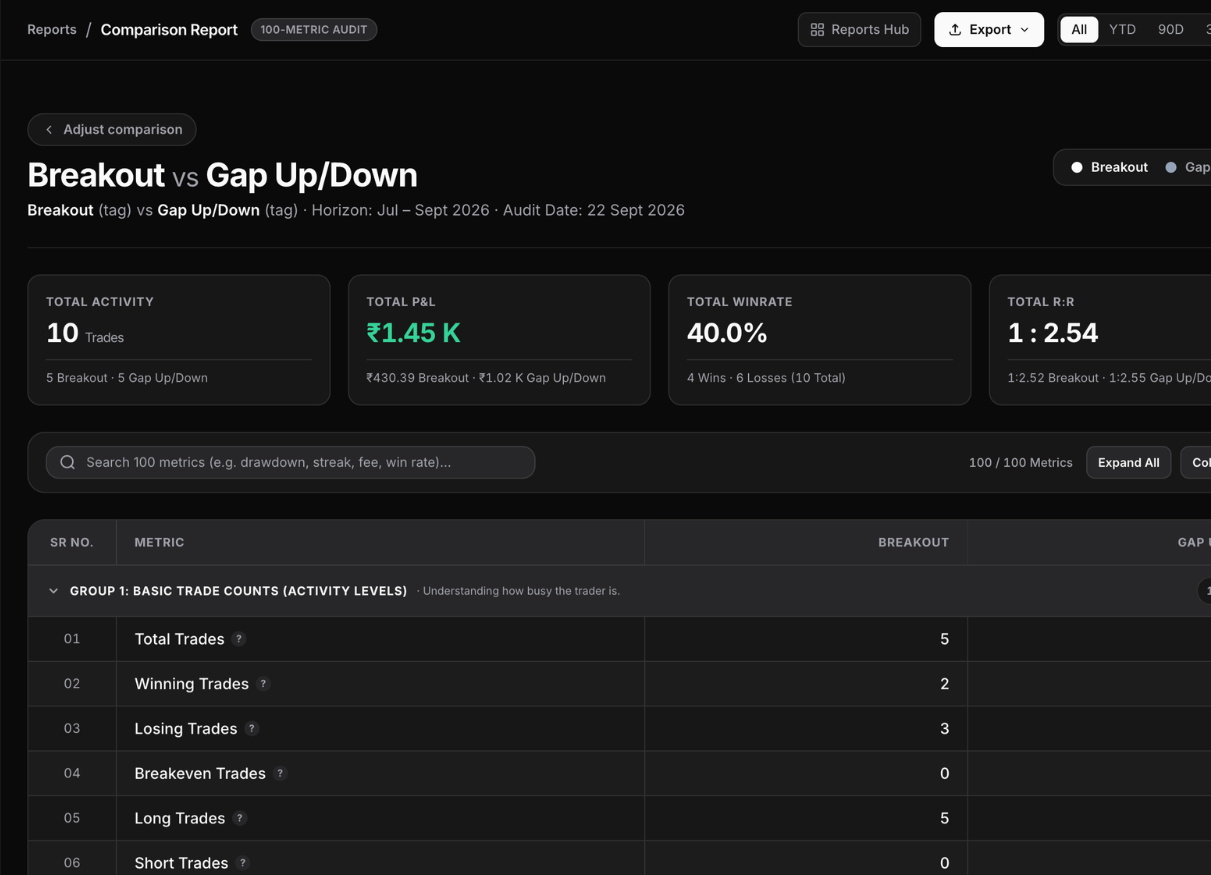Click the Total Activity card
Viewport: 1211px width, 875px height.
pos(179,340)
